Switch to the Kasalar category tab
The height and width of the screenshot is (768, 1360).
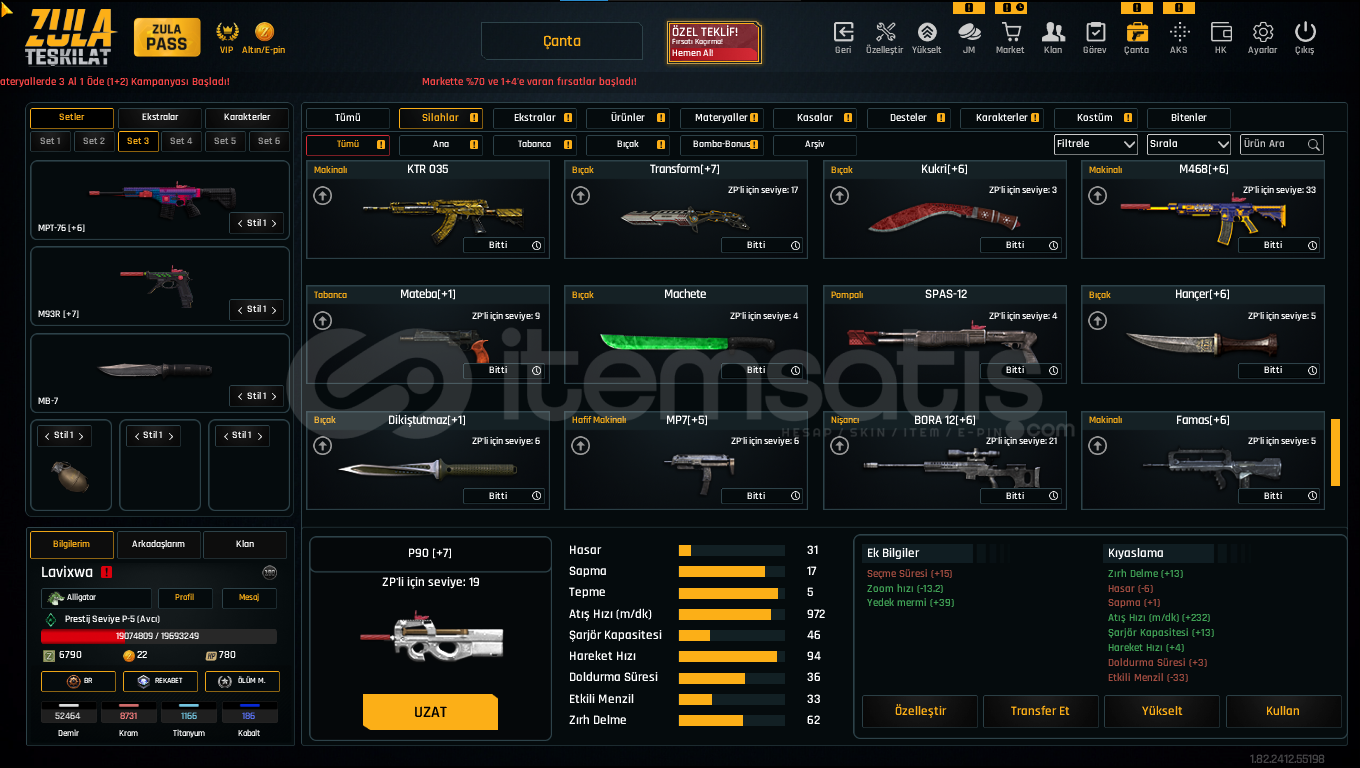[x=815, y=118]
